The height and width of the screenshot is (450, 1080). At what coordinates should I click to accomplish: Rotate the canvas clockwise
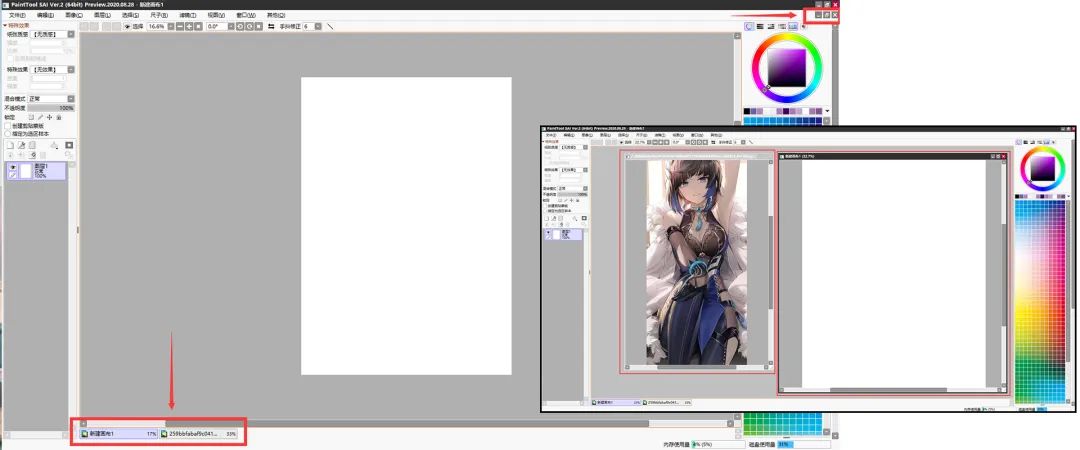pos(249,26)
